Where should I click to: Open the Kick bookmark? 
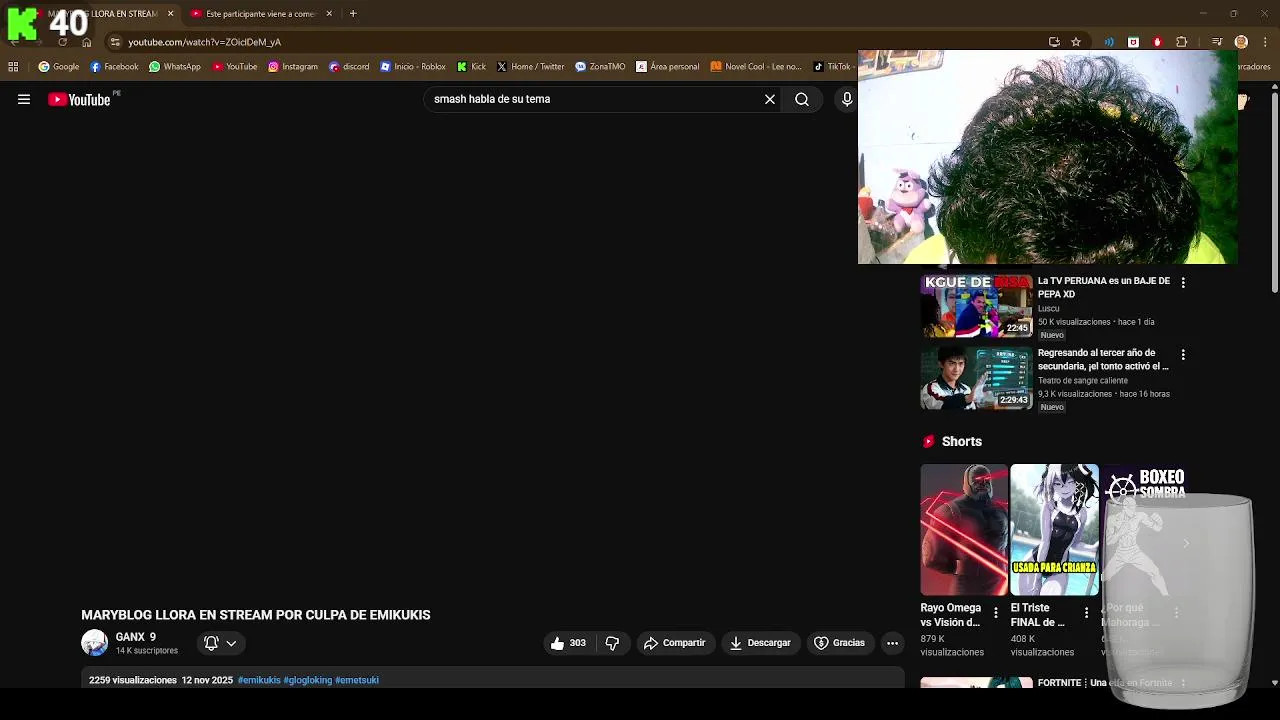[x=471, y=67]
